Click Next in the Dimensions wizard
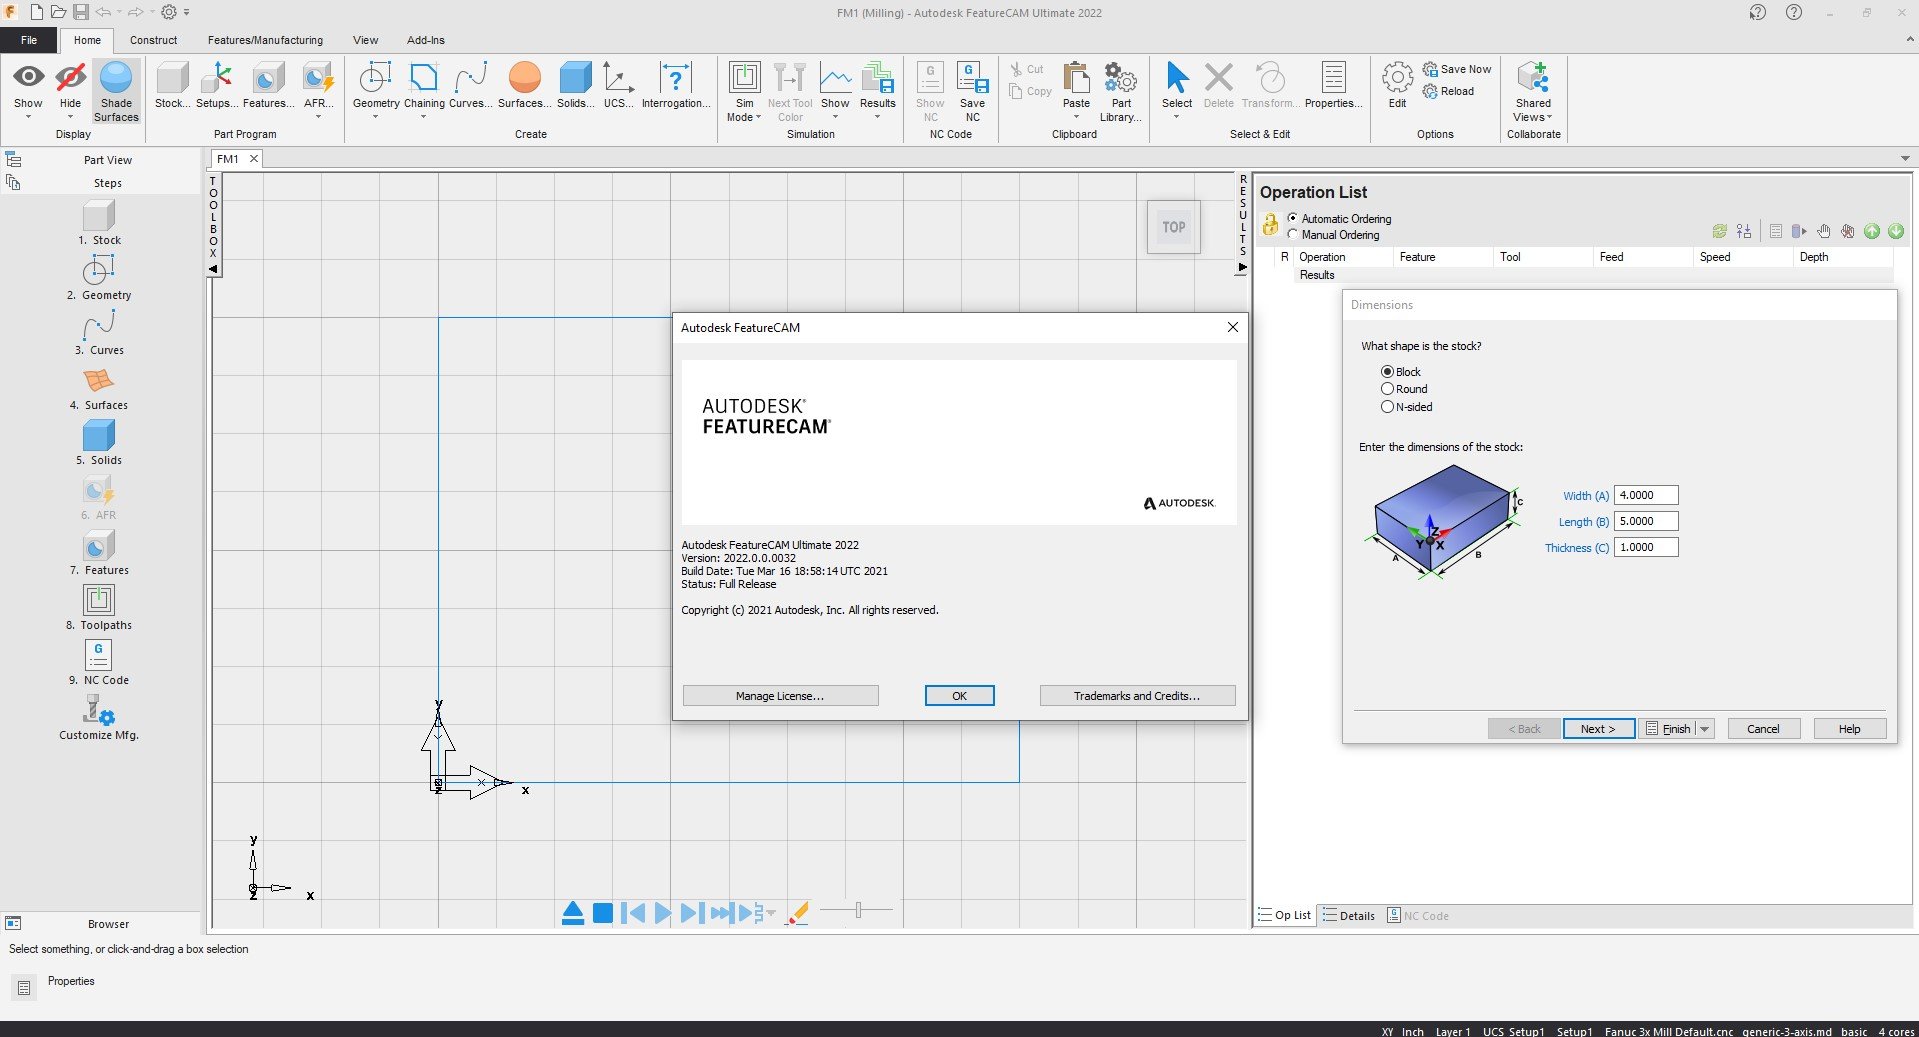 [x=1598, y=729]
